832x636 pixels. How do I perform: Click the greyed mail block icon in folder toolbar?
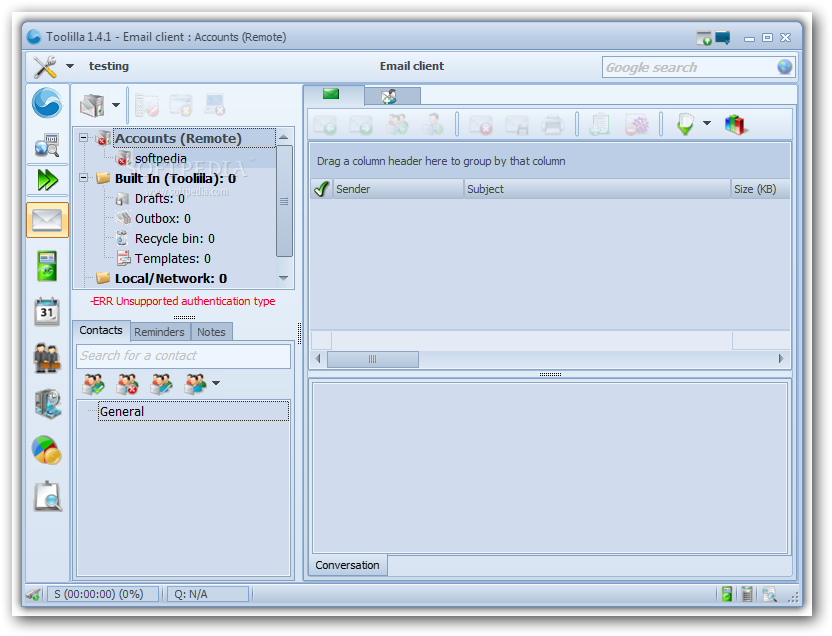(x=147, y=105)
